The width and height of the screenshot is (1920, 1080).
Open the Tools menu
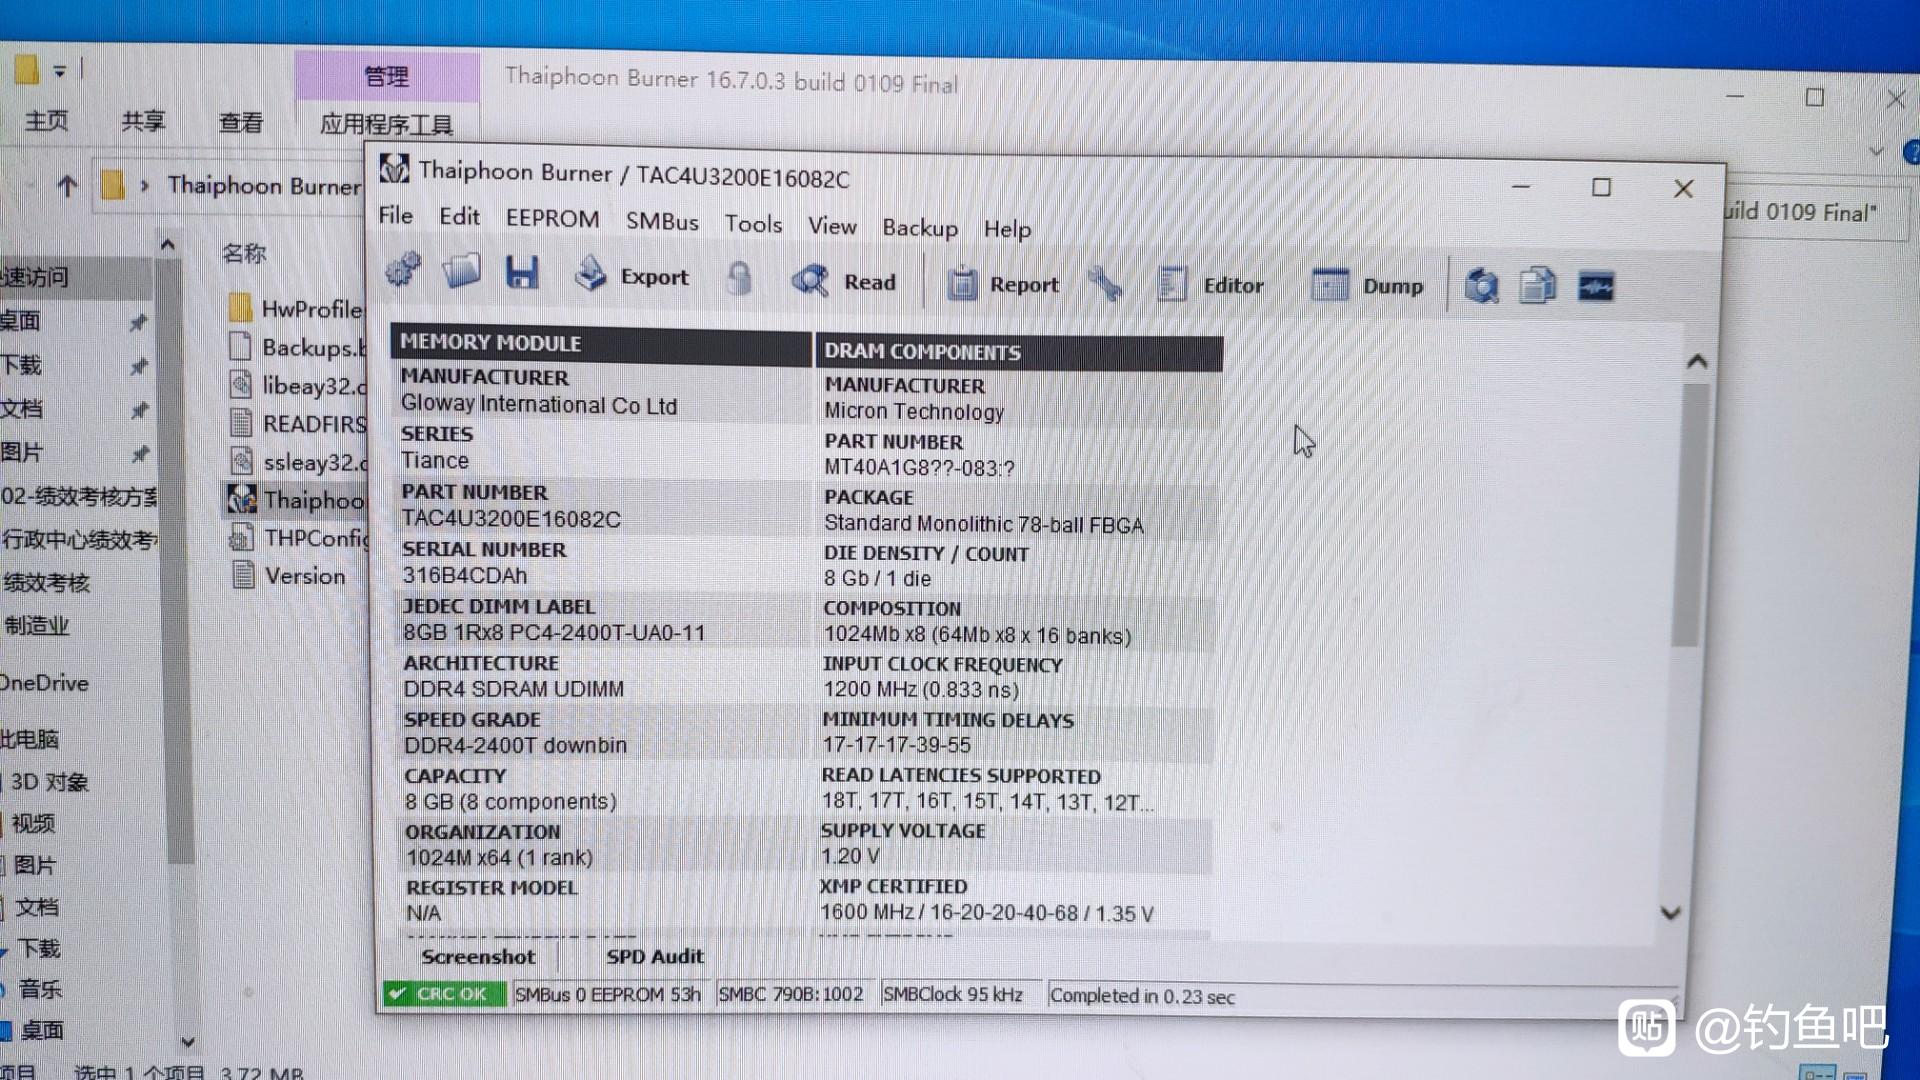[753, 224]
